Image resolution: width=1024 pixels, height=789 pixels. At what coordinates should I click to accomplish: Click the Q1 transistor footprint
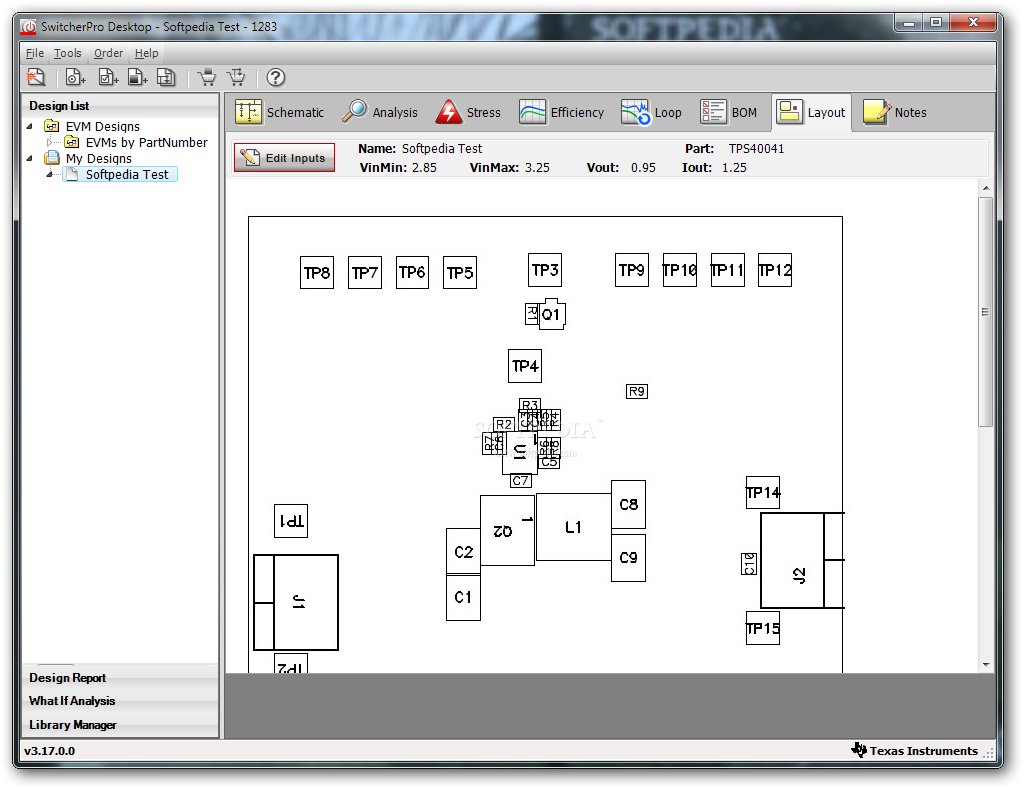click(552, 314)
